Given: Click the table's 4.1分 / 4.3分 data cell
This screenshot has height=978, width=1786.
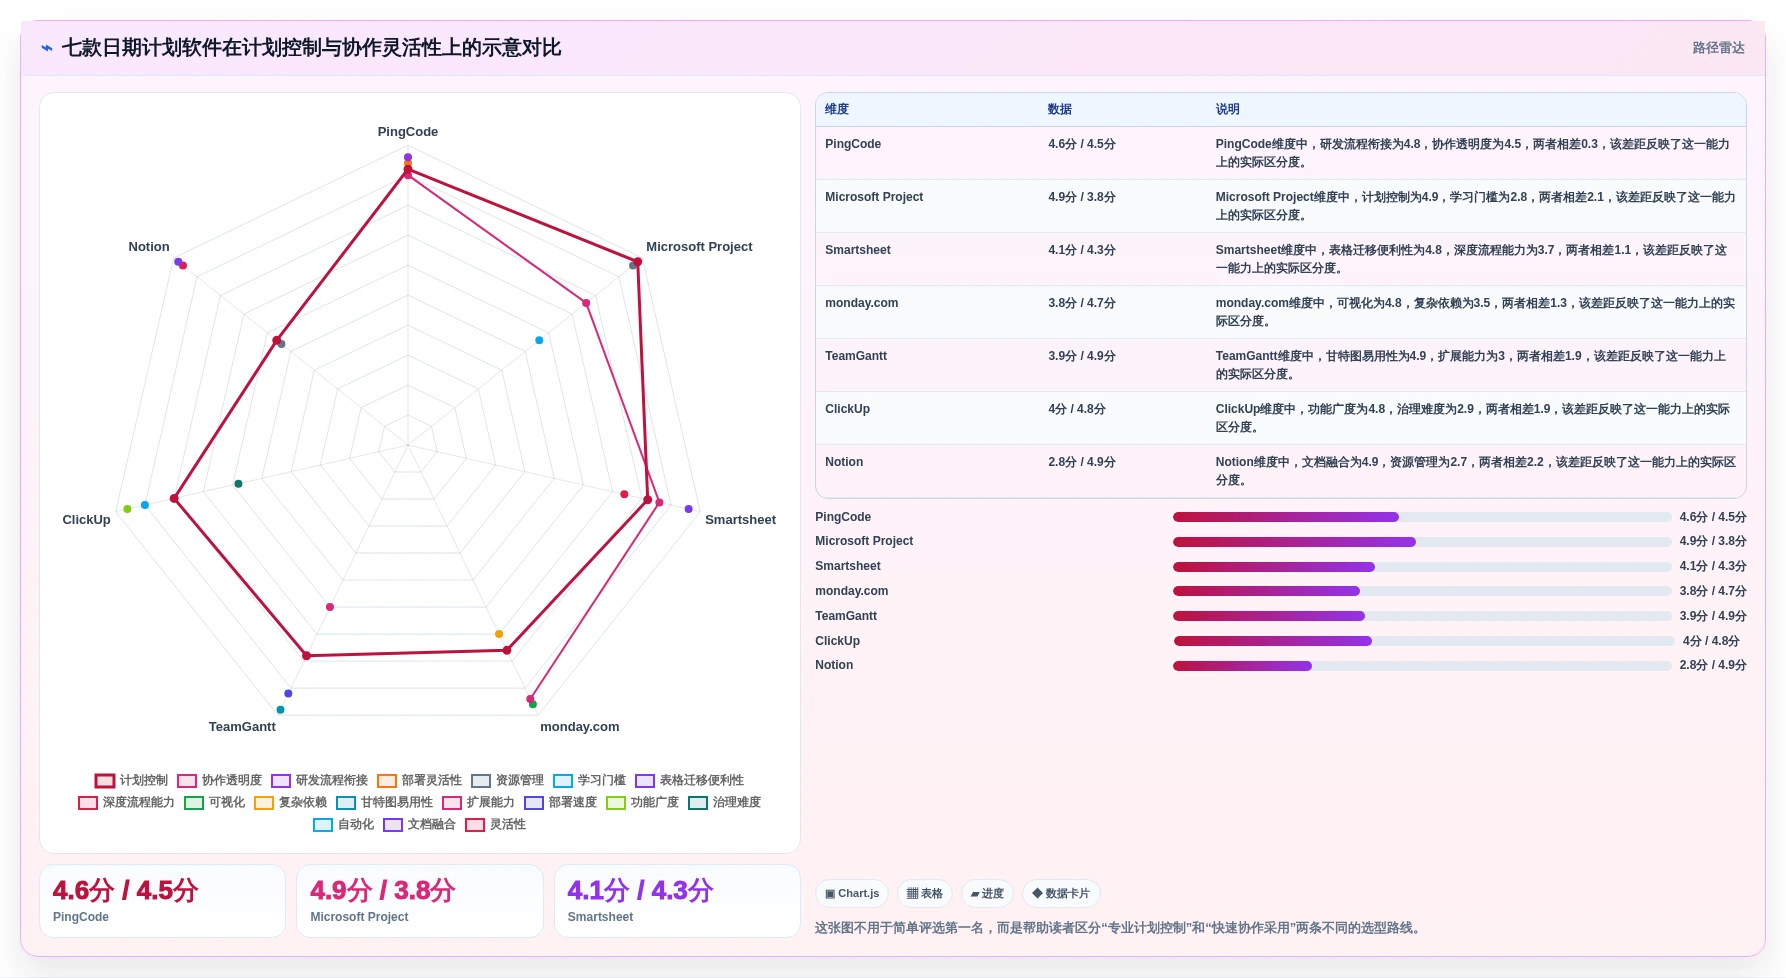Looking at the screenshot, I should tap(1082, 250).
